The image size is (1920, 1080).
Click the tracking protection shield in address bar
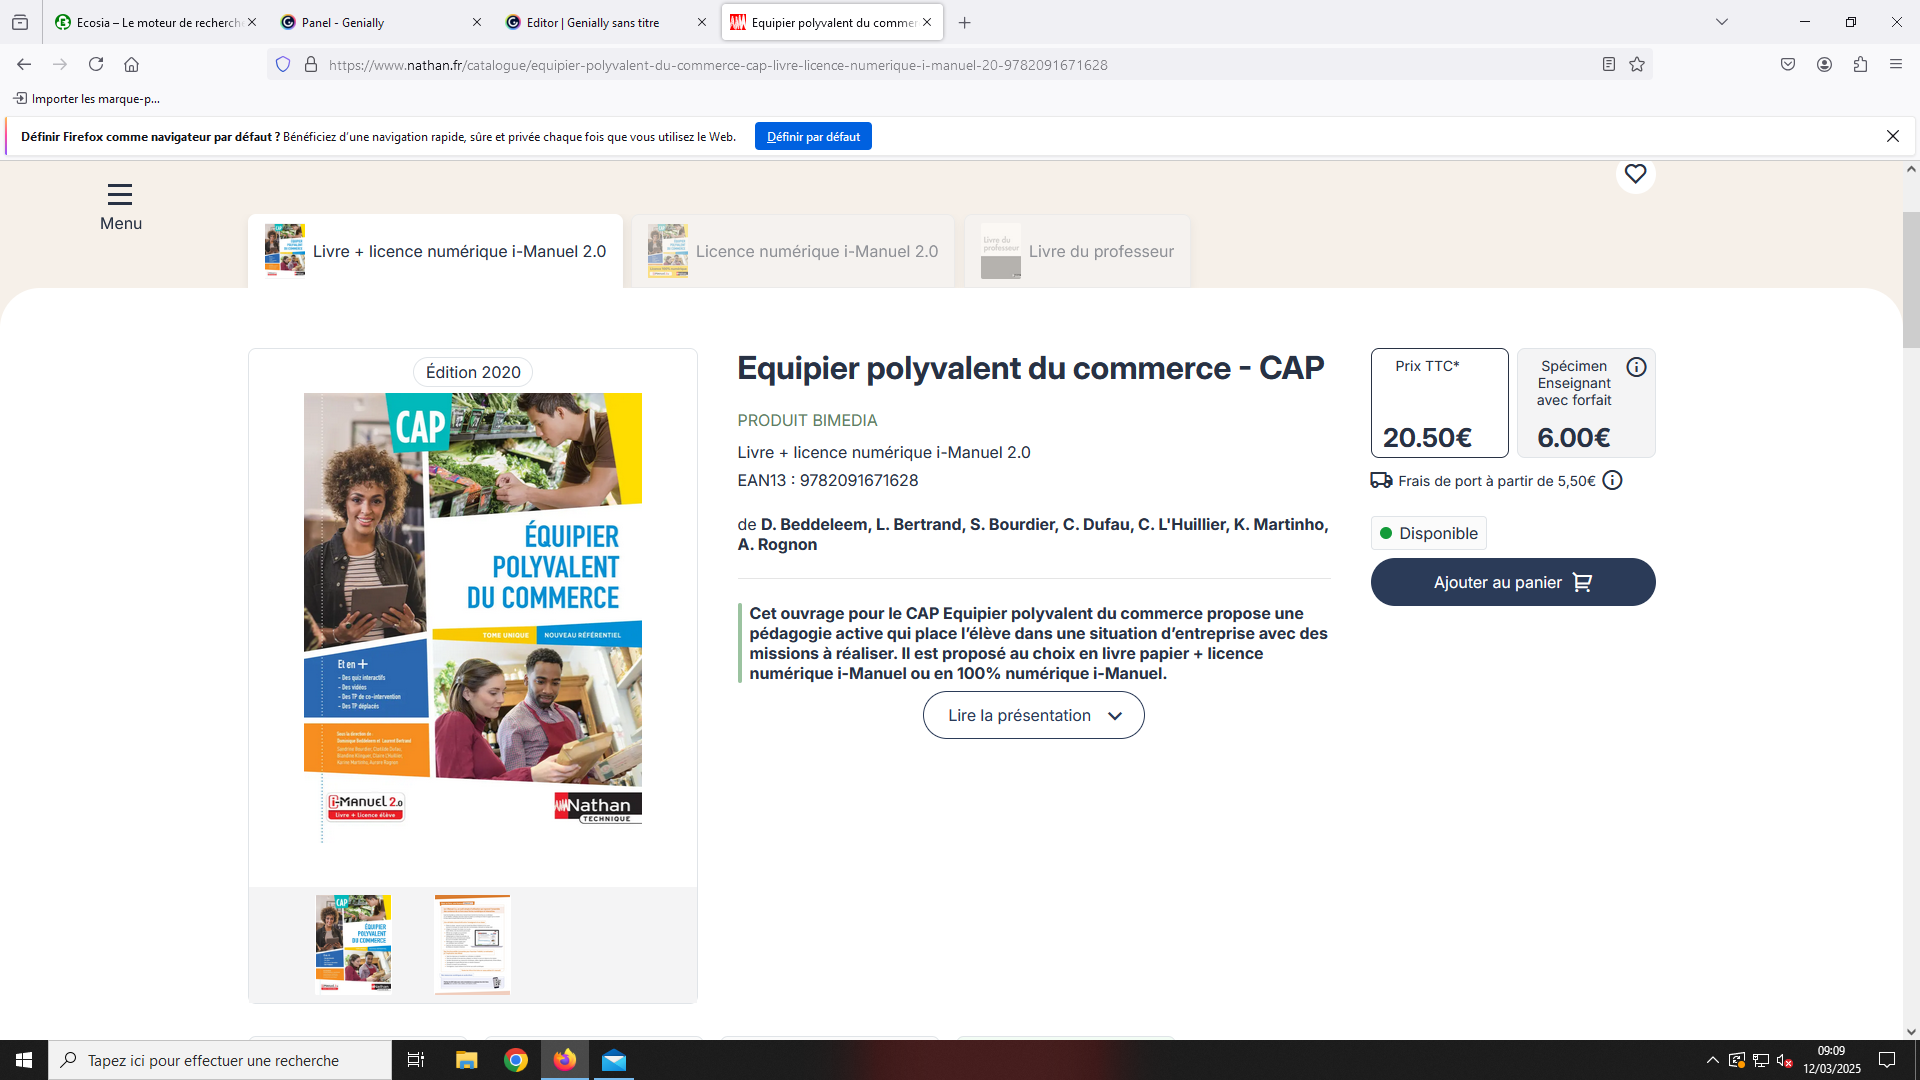tap(283, 64)
